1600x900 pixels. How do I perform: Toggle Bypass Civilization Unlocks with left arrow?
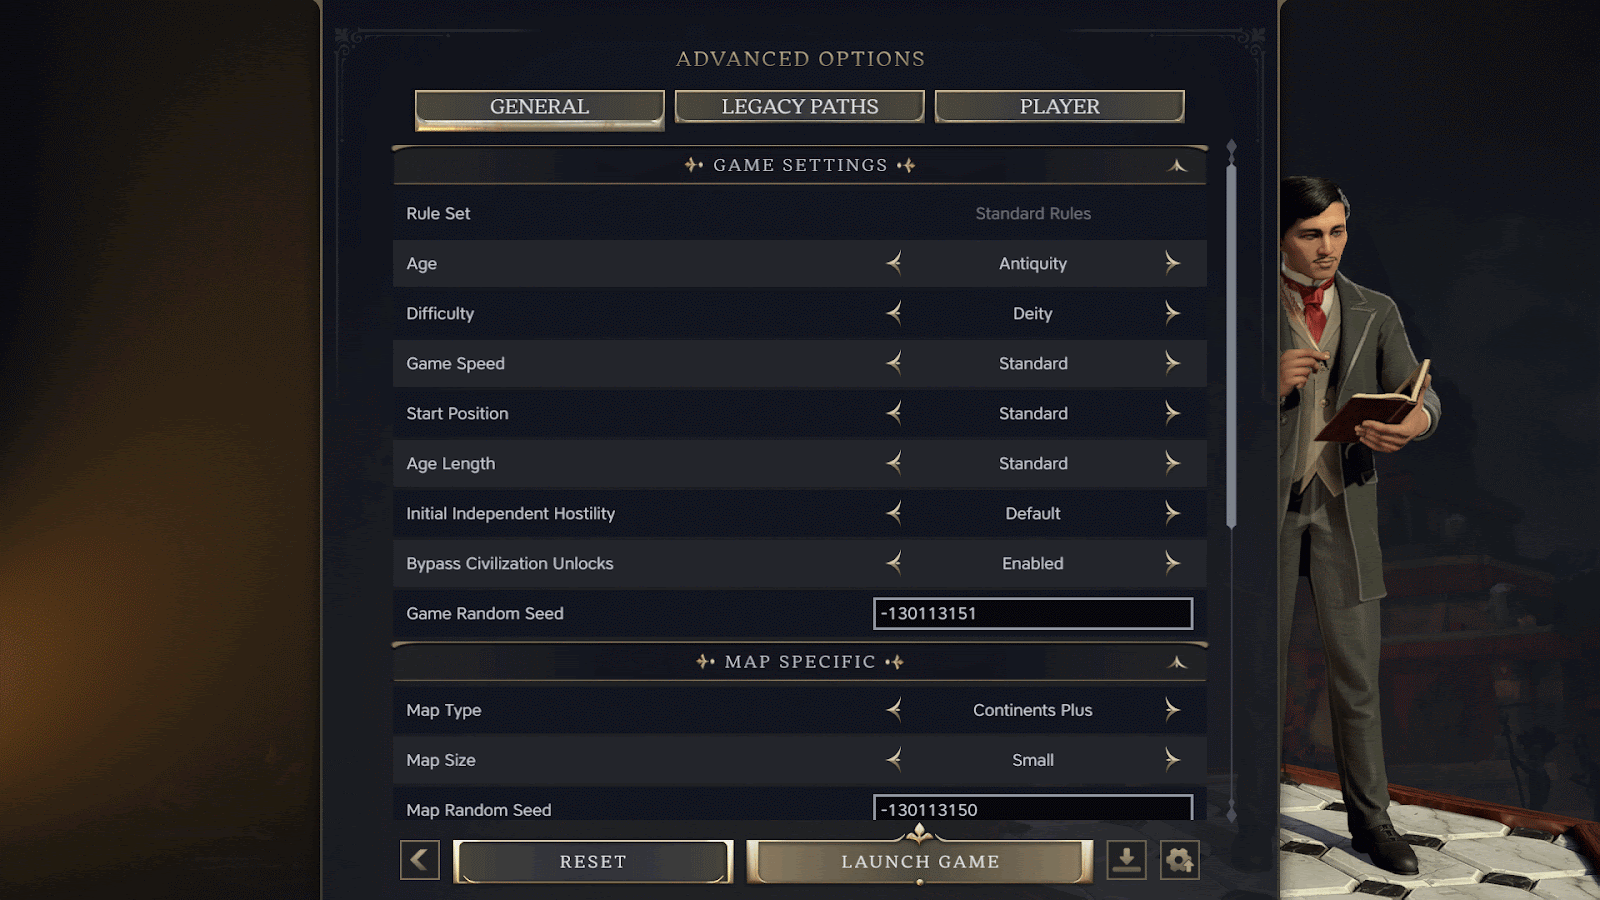click(894, 563)
